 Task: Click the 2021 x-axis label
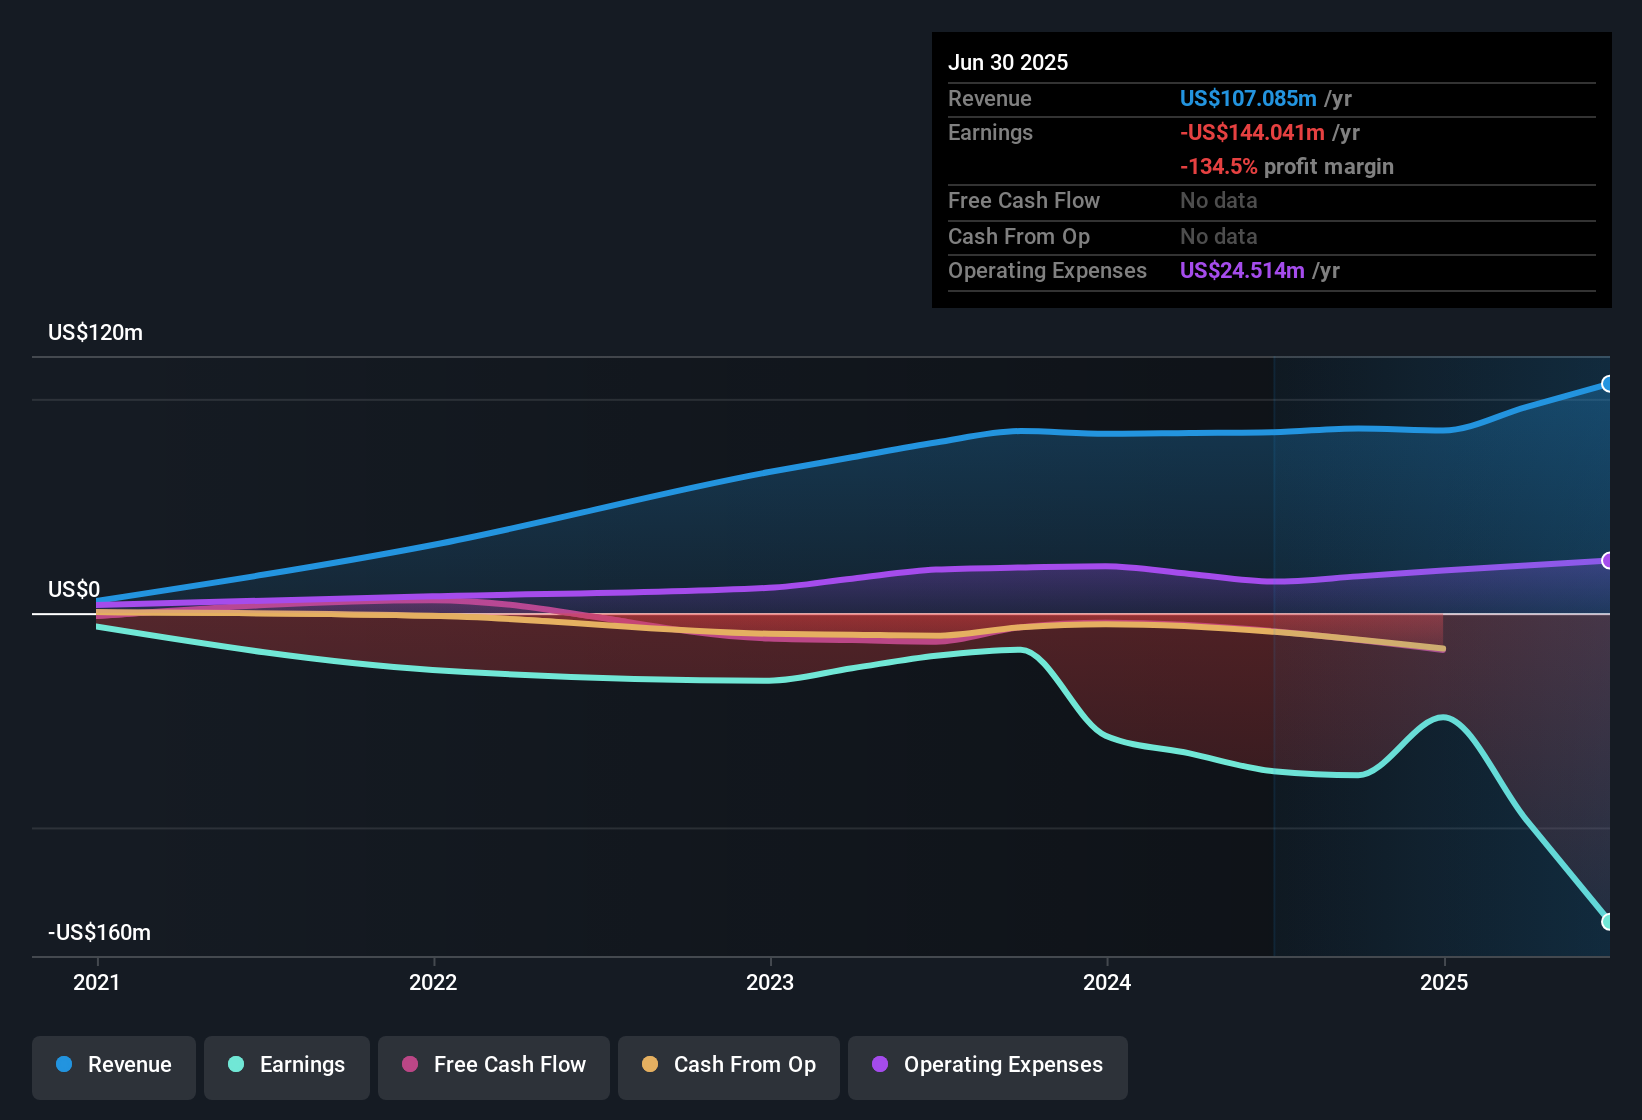[97, 983]
